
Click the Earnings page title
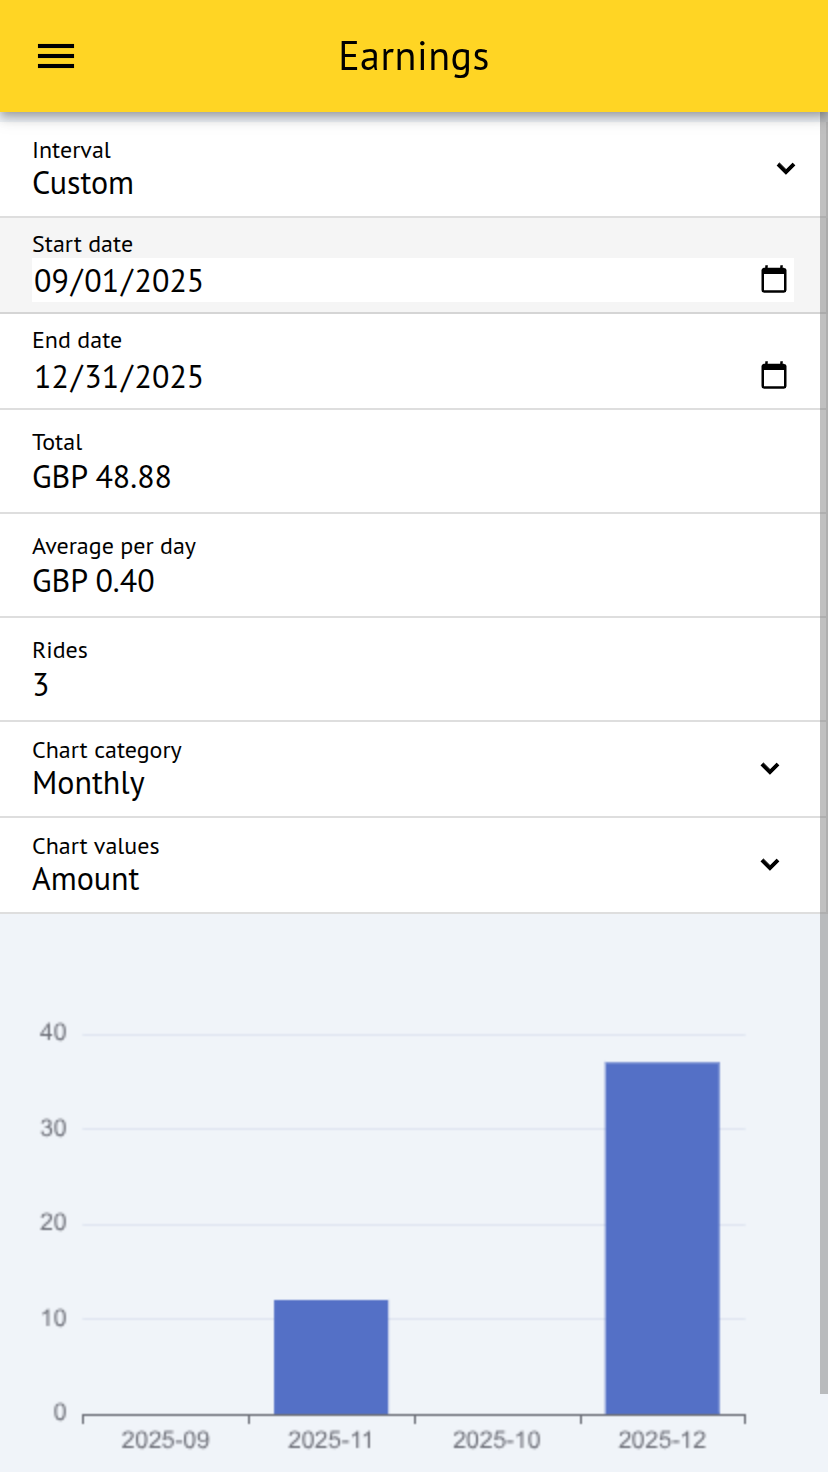tap(414, 57)
